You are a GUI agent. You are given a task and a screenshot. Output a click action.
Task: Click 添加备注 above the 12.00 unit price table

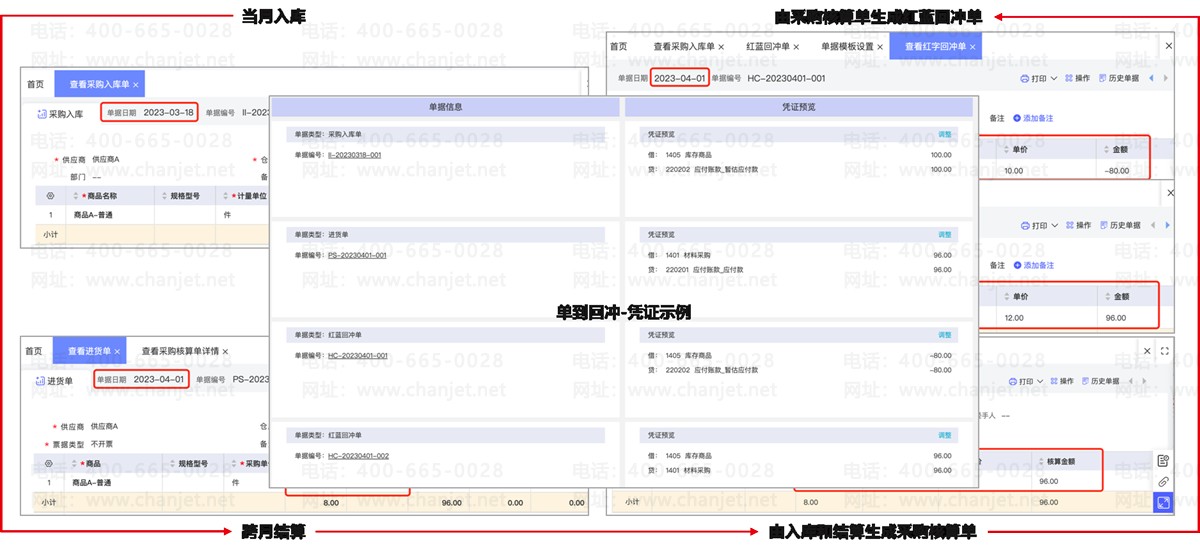tap(1033, 265)
